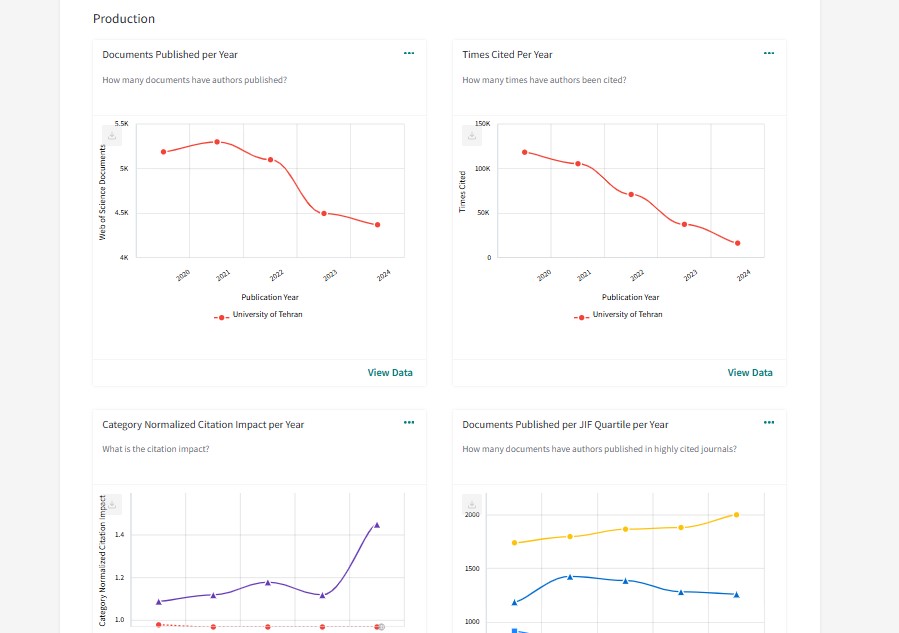Expand the Documents Published per Year options menu
This screenshot has width=899, height=633.
(408, 53)
